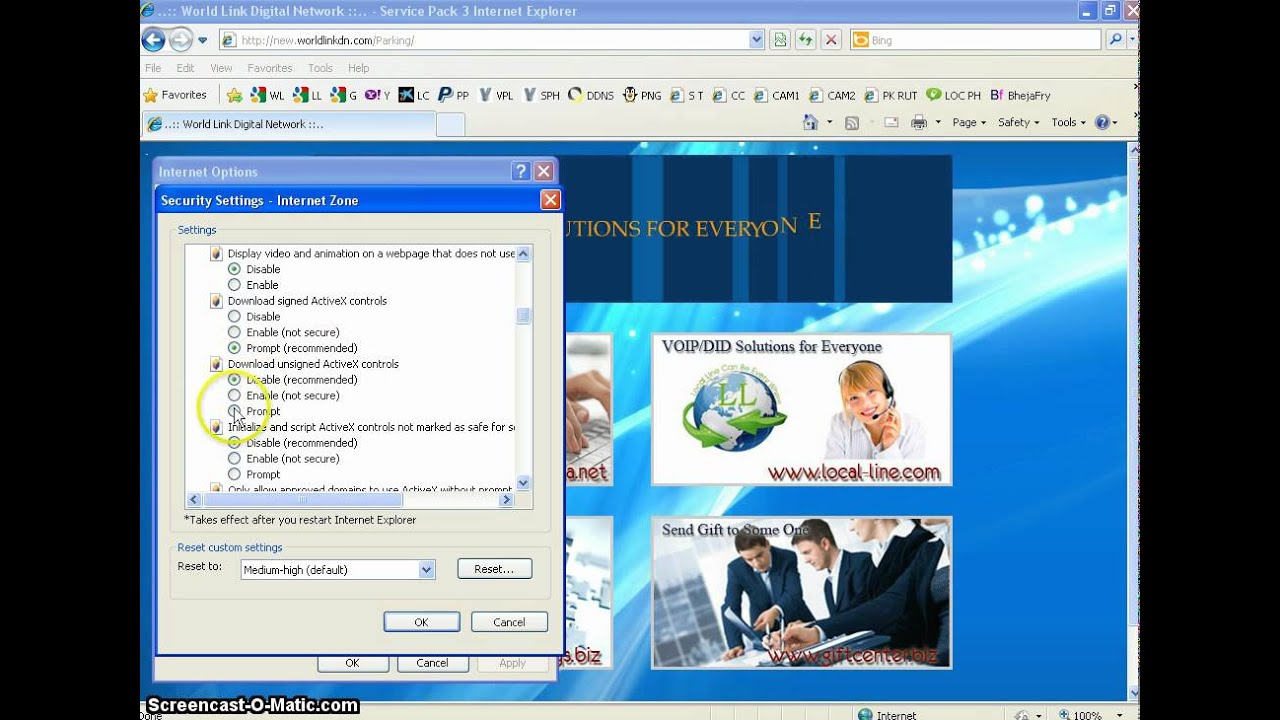Screen dimensions: 1280x720
Task: Open the CAM1 bookmark
Action: (777, 96)
